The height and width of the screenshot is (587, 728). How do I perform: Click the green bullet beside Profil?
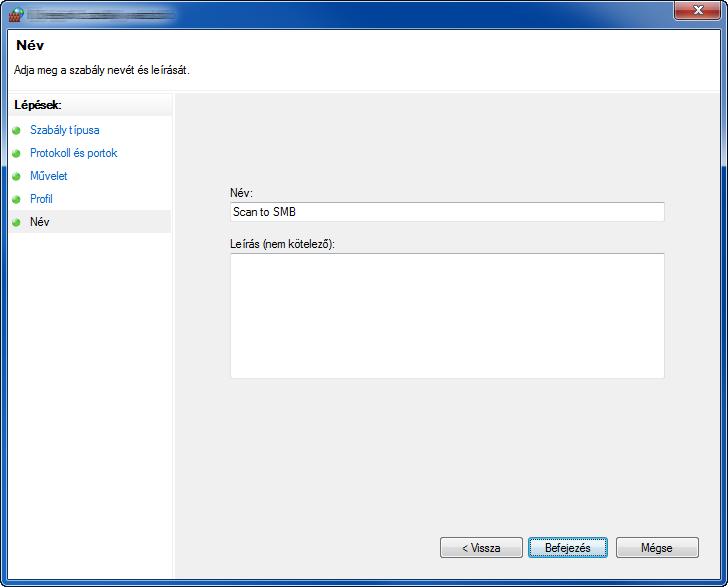(x=16, y=199)
